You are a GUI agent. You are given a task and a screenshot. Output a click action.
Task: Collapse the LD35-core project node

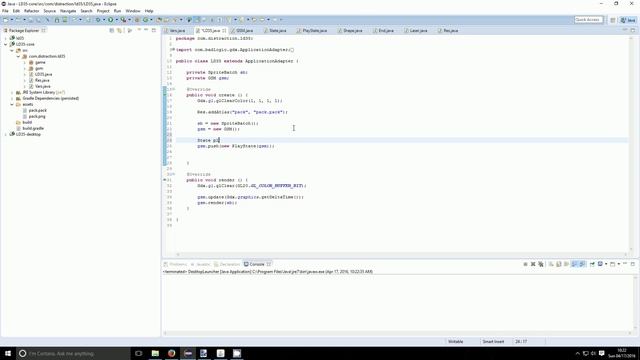tap(6, 44)
